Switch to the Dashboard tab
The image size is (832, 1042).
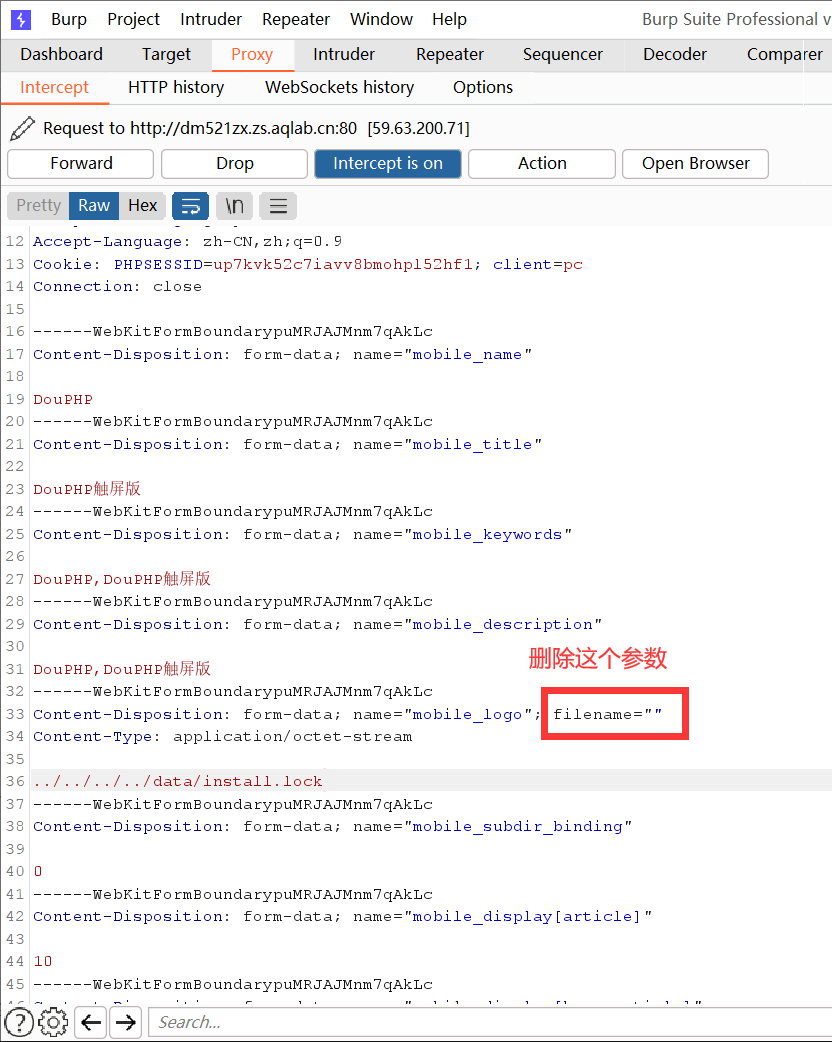click(61, 54)
